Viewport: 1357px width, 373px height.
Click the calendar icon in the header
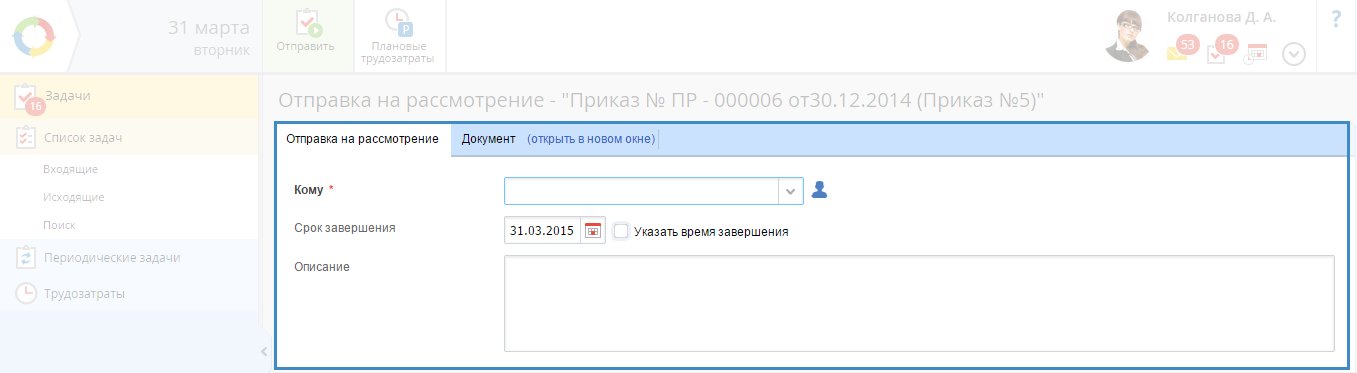tap(1255, 53)
